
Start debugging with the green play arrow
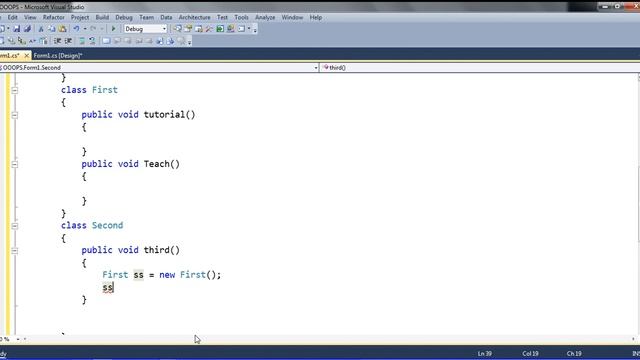pos(113,29)
